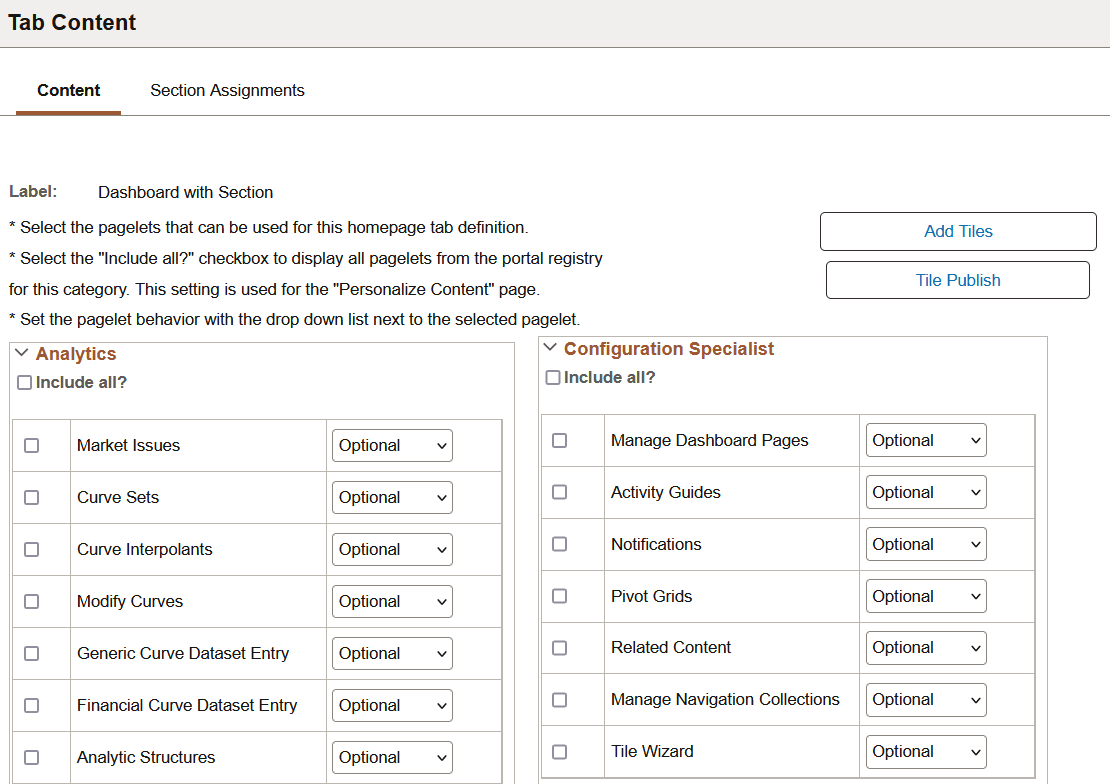Viewport: 1110px width, 784px height.
Task: Check the Market Issues pagelet checkbox
Action: [32, 446]
